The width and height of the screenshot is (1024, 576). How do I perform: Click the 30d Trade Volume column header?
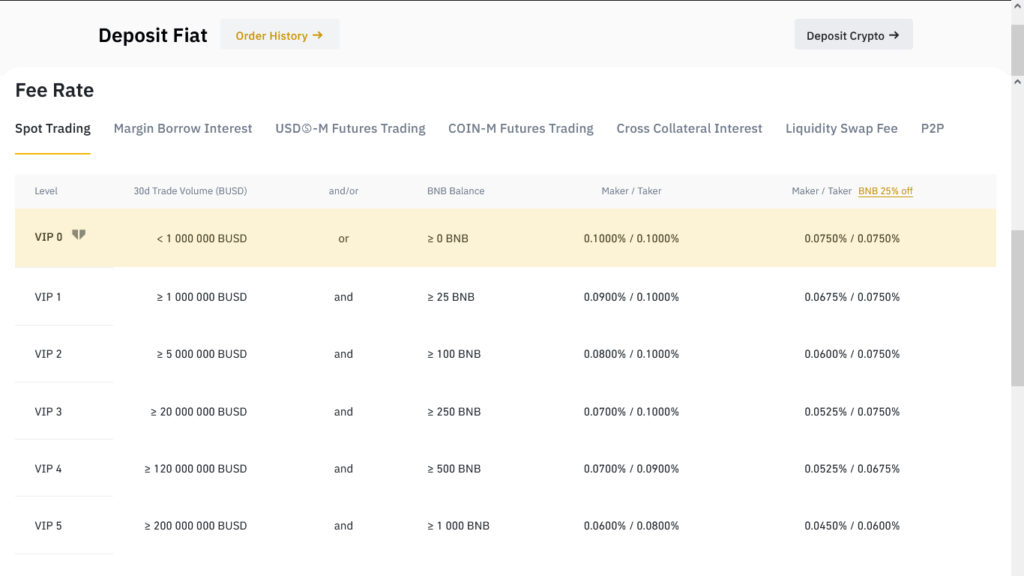(x=190, y=191)
